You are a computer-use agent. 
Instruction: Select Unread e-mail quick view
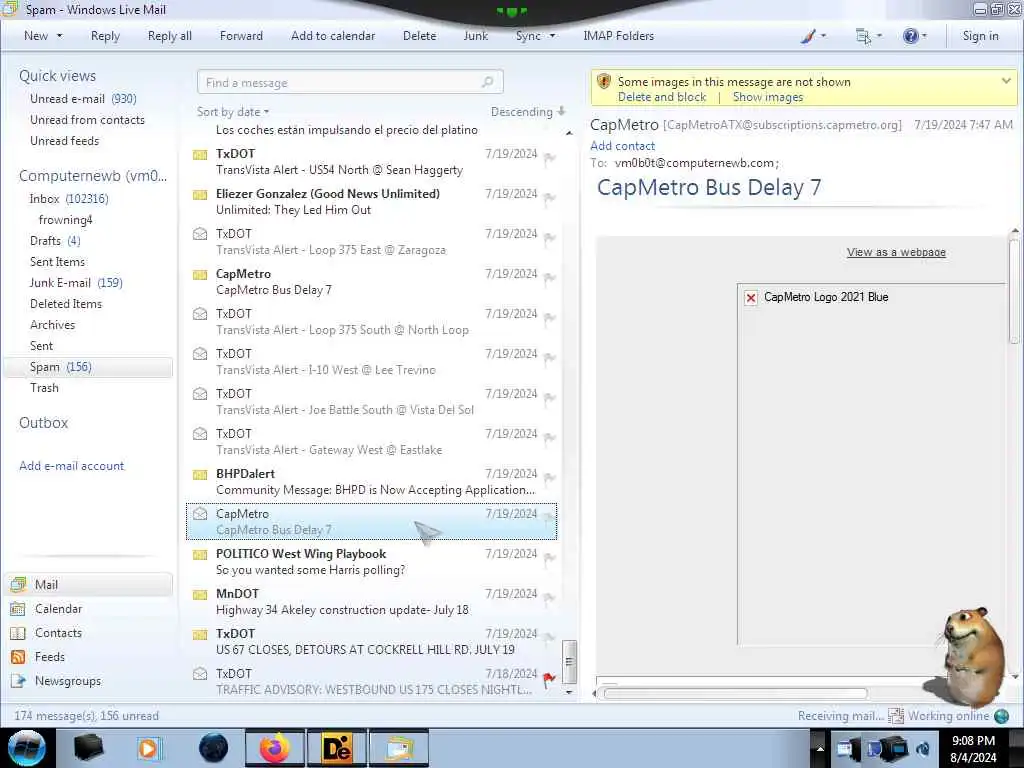(x=83, y=99)
